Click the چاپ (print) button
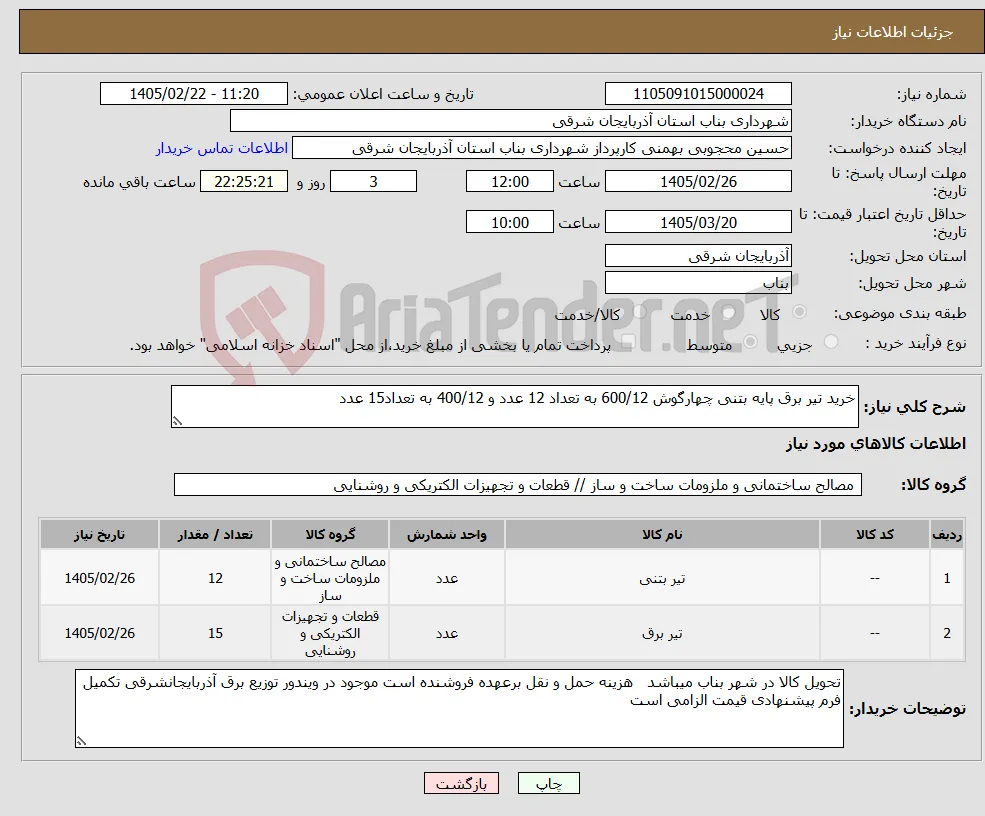Screen dimensions: 985x816 pyautogui.click(x=548, y=783)
